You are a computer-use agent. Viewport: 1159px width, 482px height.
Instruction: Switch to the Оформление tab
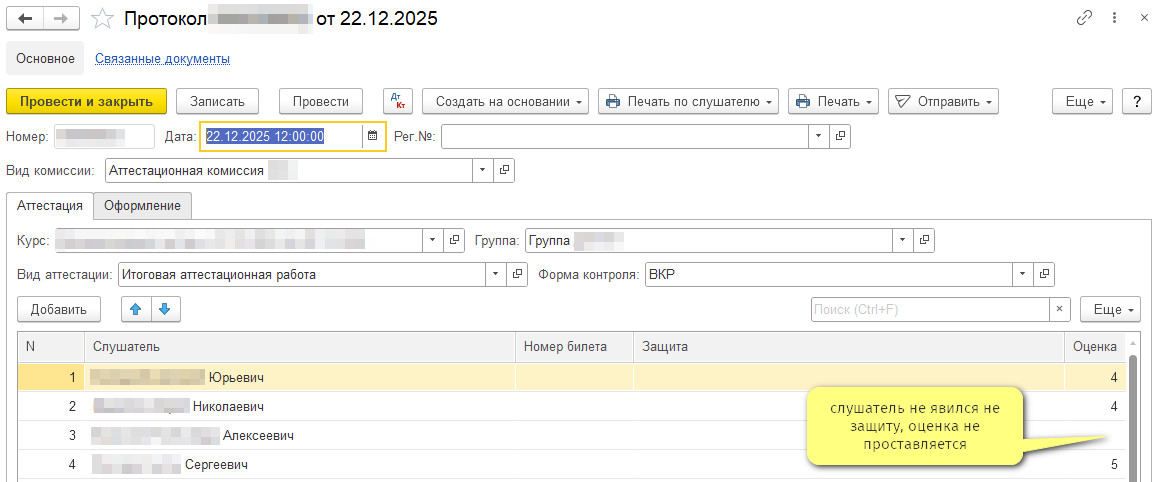pyautogui.click(x=142, y=205)
